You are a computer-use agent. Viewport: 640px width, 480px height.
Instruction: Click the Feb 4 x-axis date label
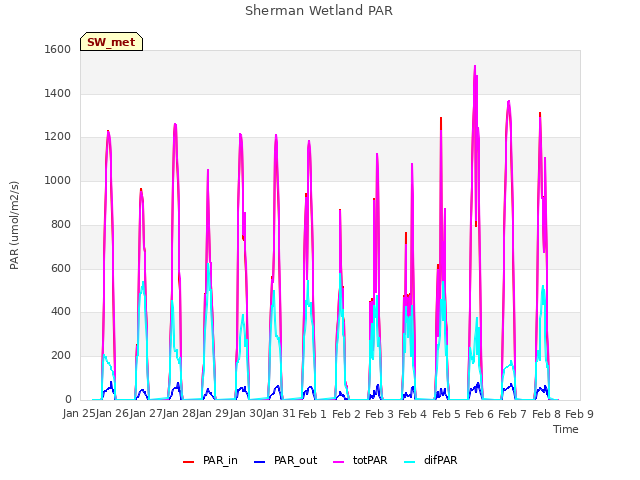pos(412,414)
